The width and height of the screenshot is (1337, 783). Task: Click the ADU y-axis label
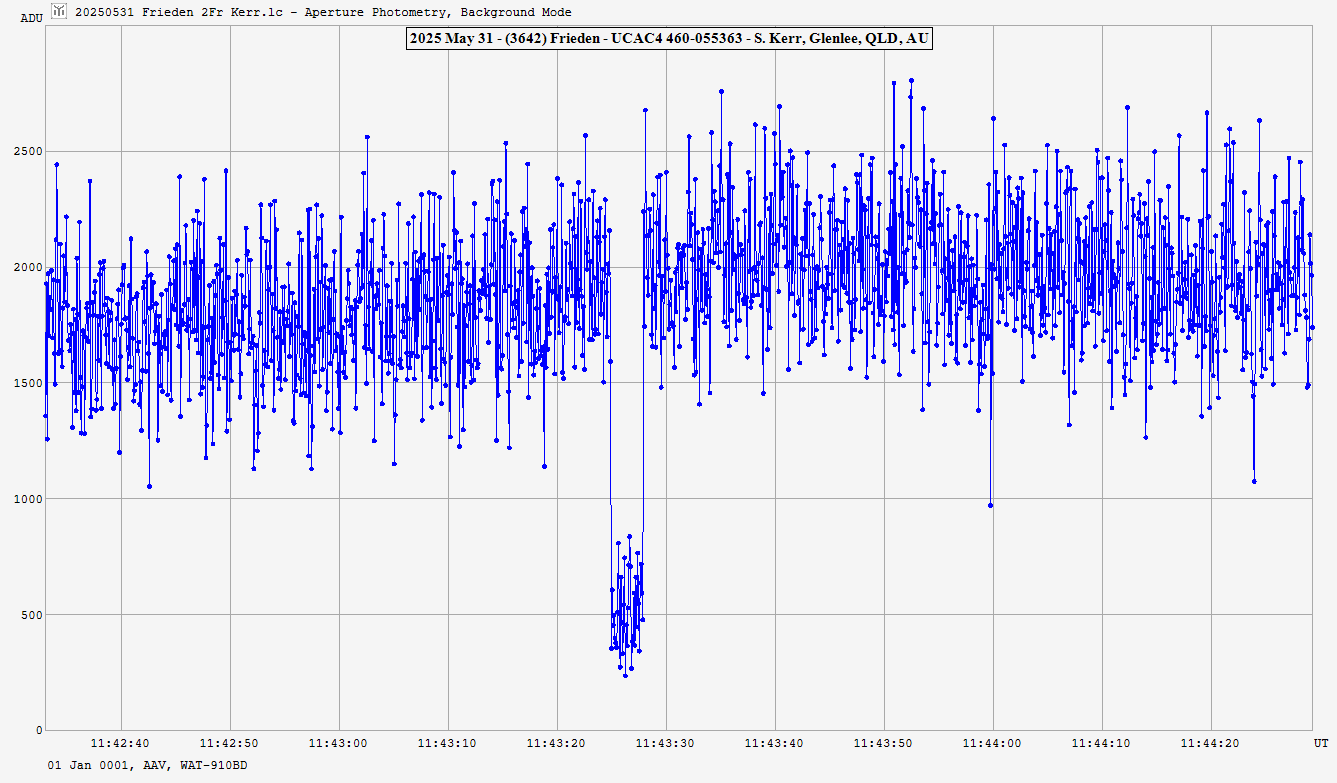click(x=31, y=18)
